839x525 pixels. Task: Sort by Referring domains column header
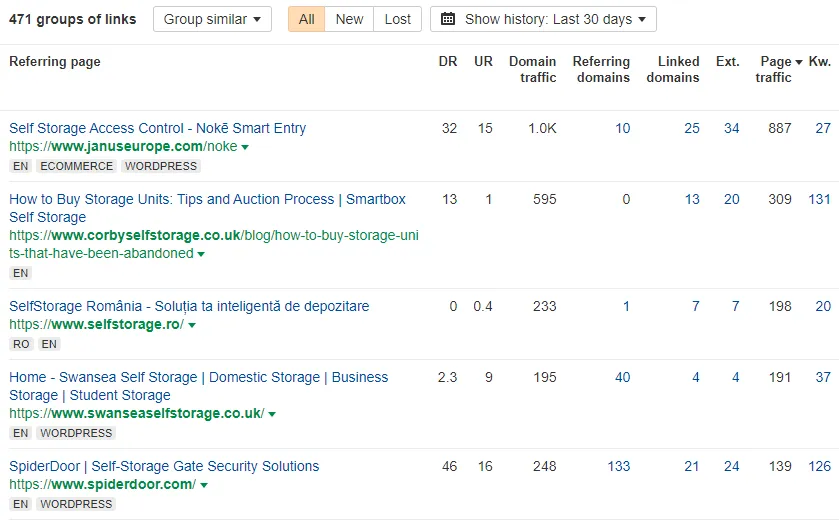coord(601,70)
